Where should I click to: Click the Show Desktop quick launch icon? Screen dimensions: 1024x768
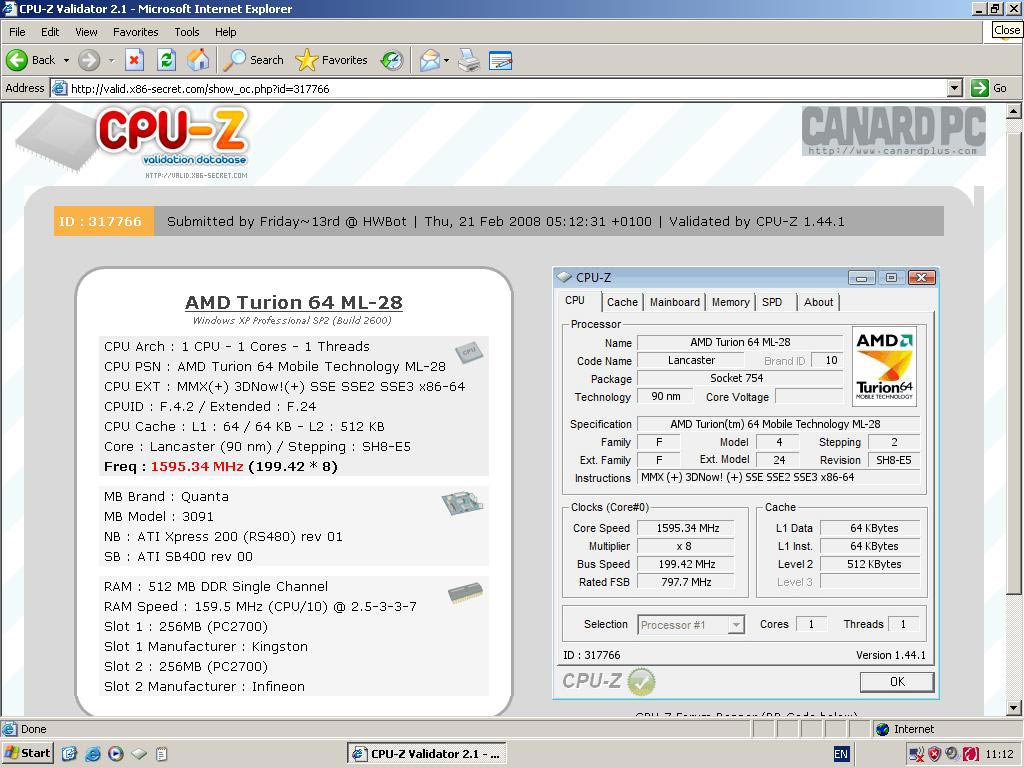tap(70, 754)
